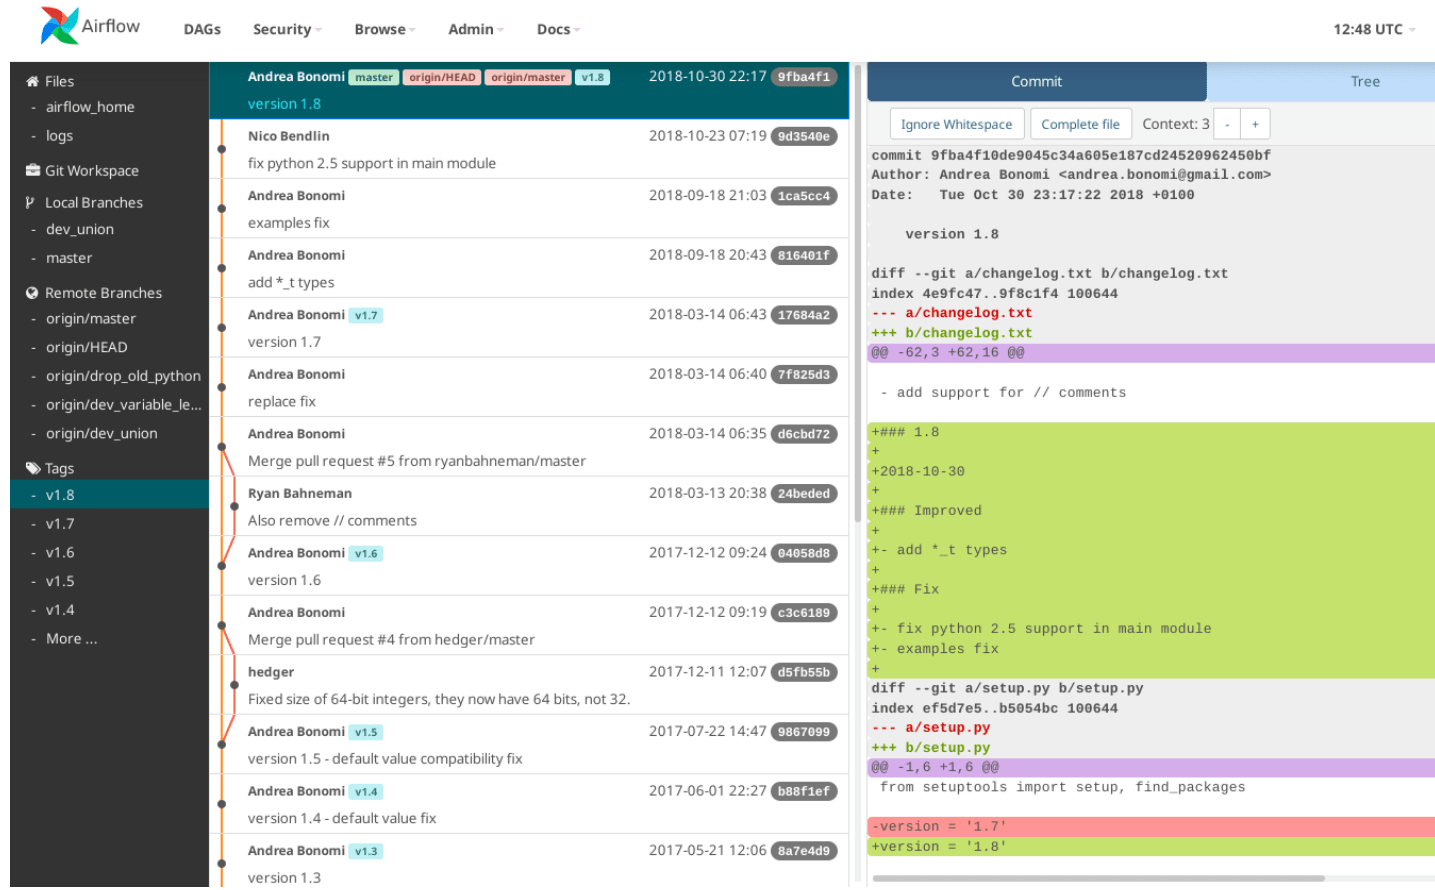Viewport: 1435px width, 890px height.
Task: Toggle Complete file view
Action: tap(1080, 124)
